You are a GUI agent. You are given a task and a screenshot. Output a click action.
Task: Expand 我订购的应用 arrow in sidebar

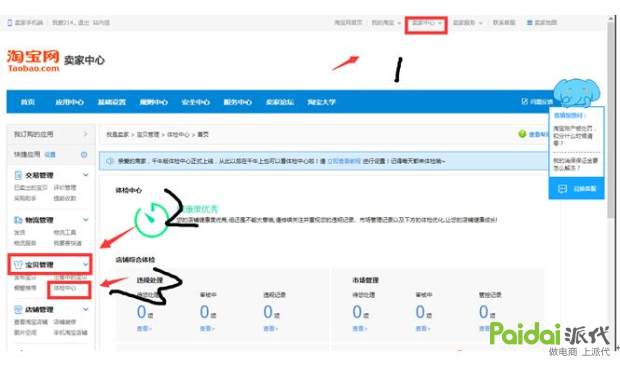85,134
